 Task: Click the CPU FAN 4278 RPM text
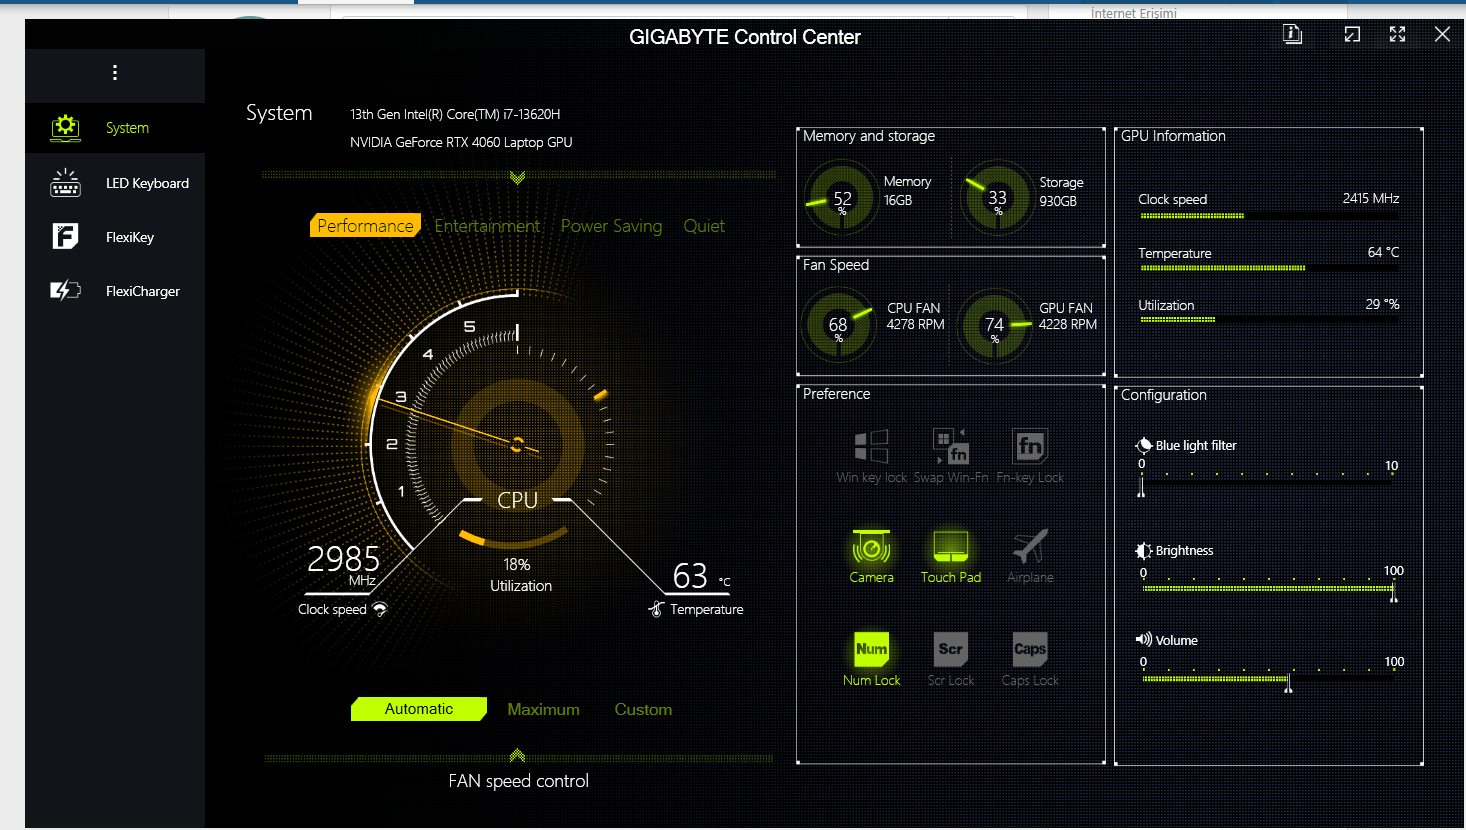click(x=915, y=316)
